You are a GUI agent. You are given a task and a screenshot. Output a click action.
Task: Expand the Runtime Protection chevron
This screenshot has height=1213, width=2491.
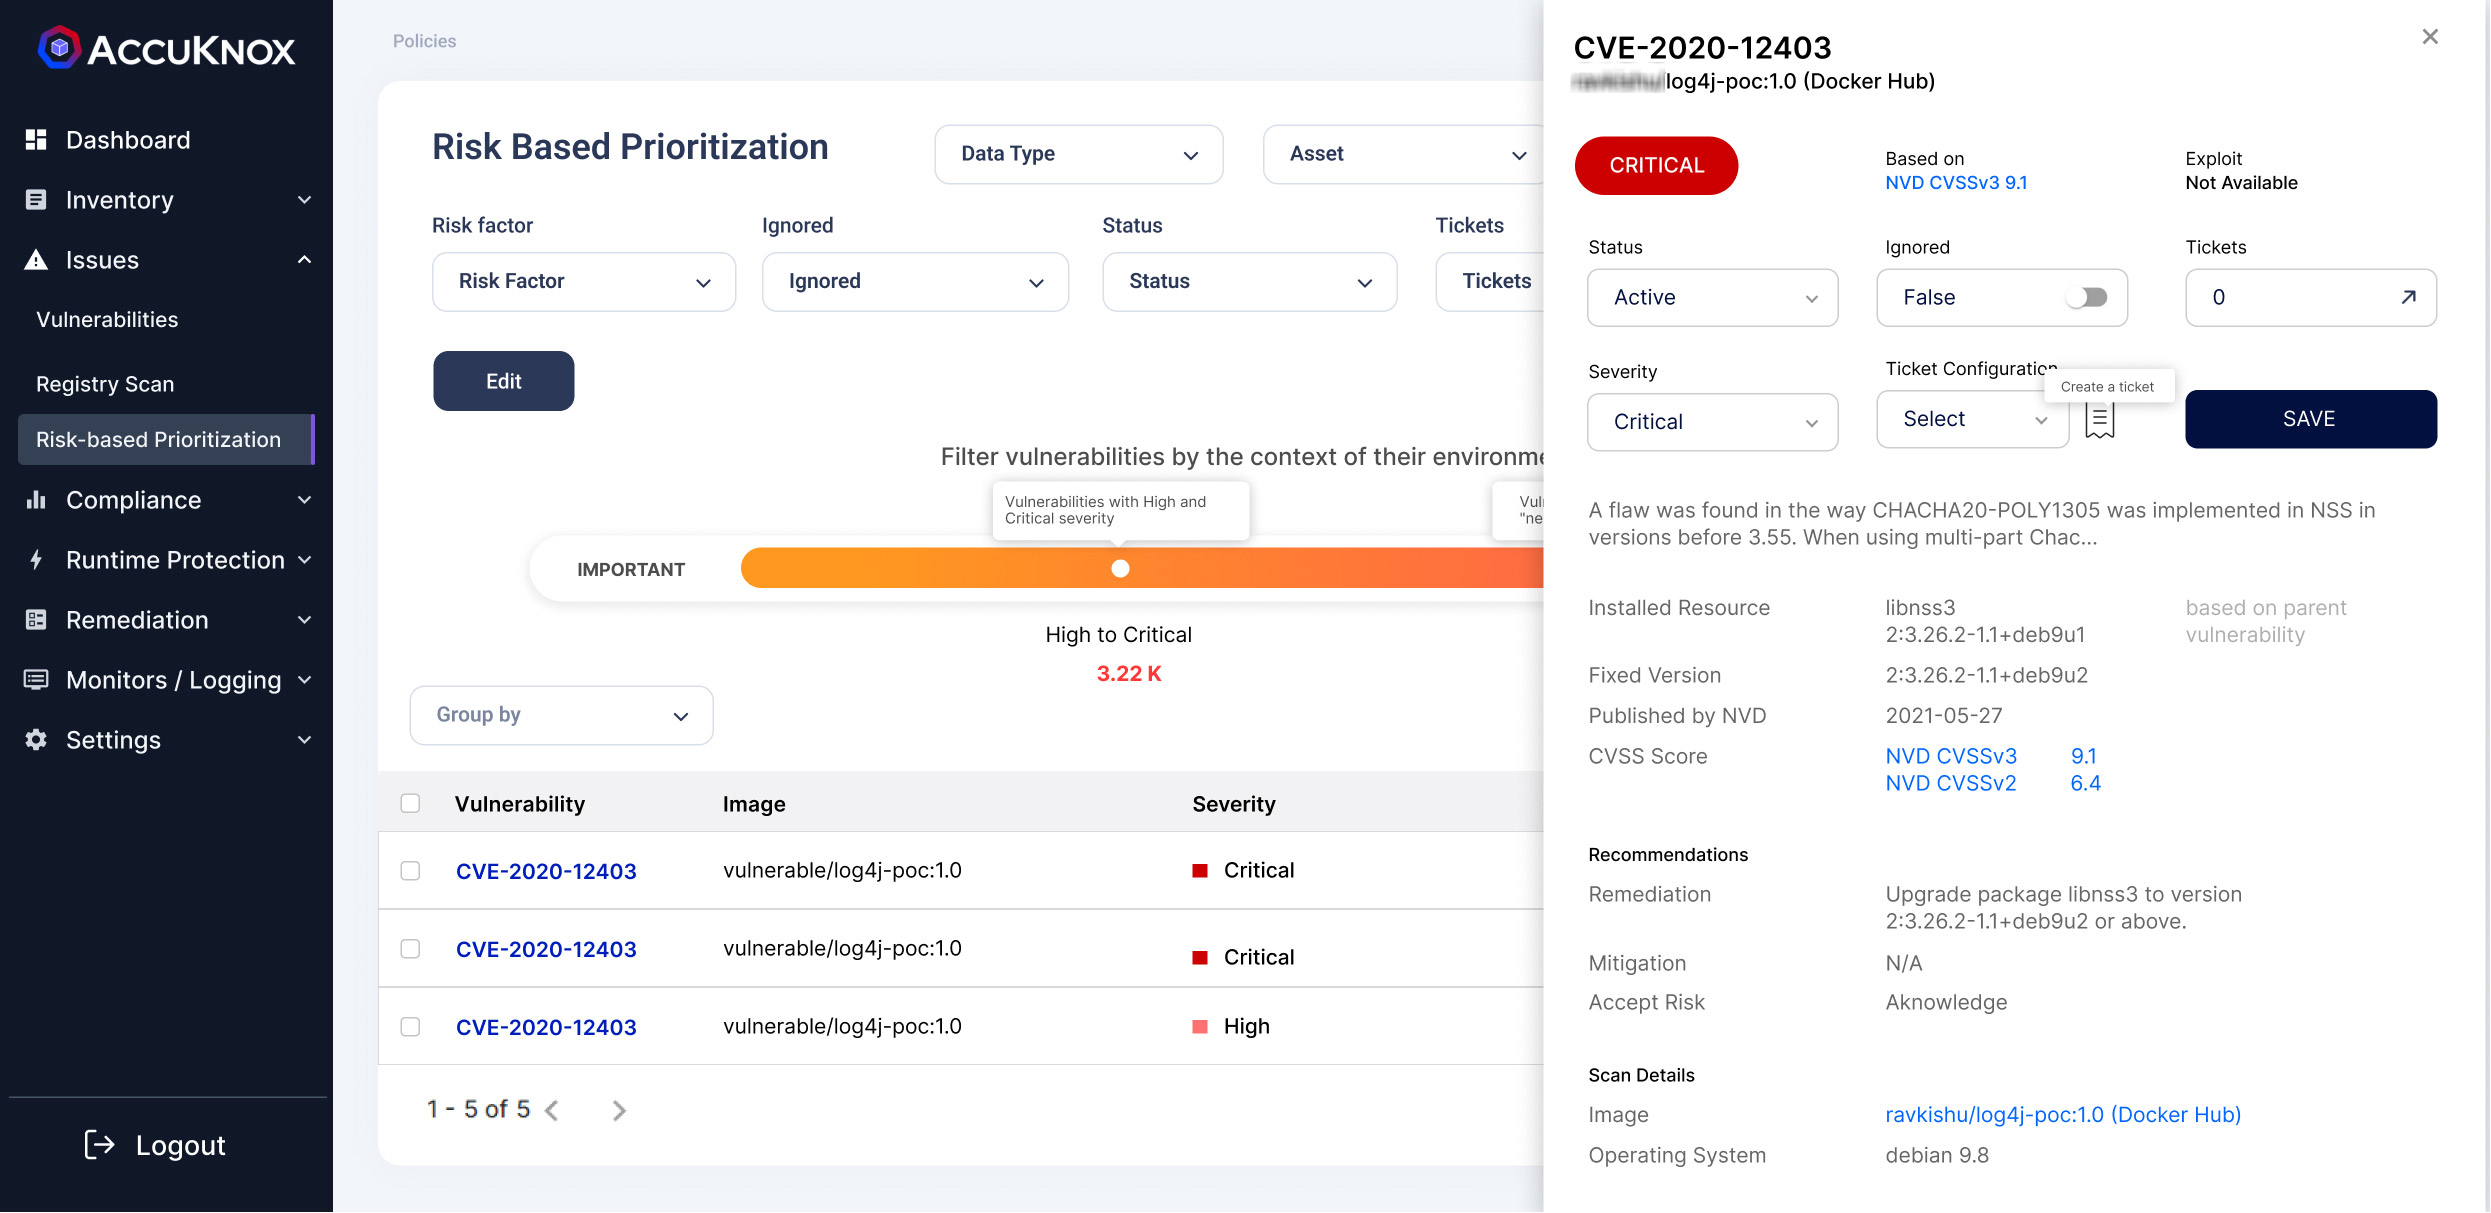coord(305,560)
